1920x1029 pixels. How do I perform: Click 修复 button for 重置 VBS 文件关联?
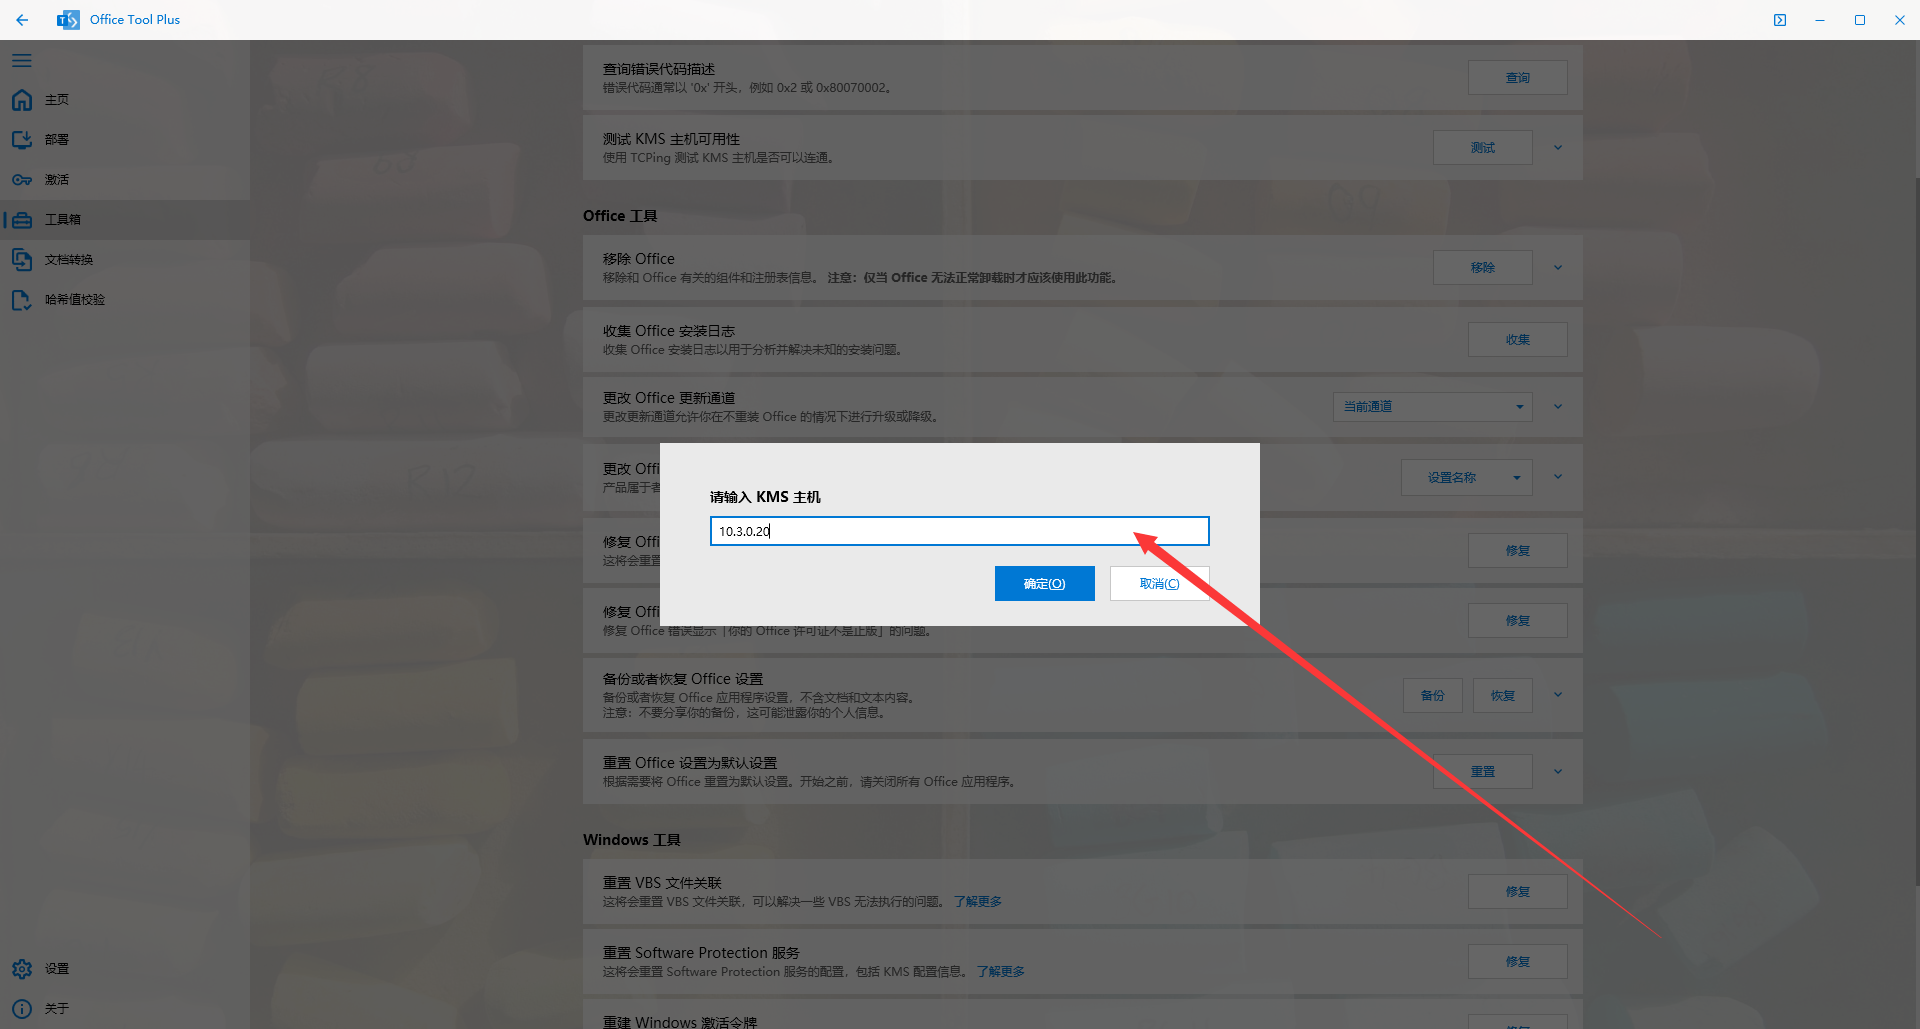point(1518,892)
